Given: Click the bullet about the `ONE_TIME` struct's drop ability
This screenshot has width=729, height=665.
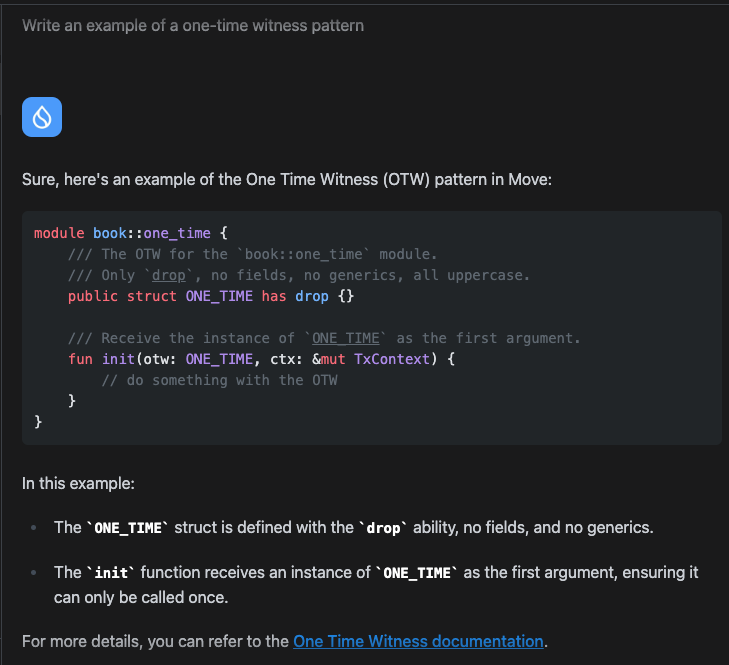Looking at the screenshot, I should [353, 527].
